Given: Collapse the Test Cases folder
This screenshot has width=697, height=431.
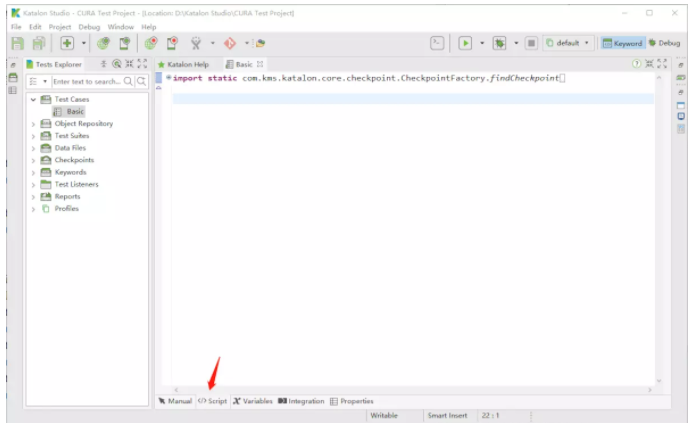Looking at the screenshot, I should pyautogui.click(x=33, y=100).
